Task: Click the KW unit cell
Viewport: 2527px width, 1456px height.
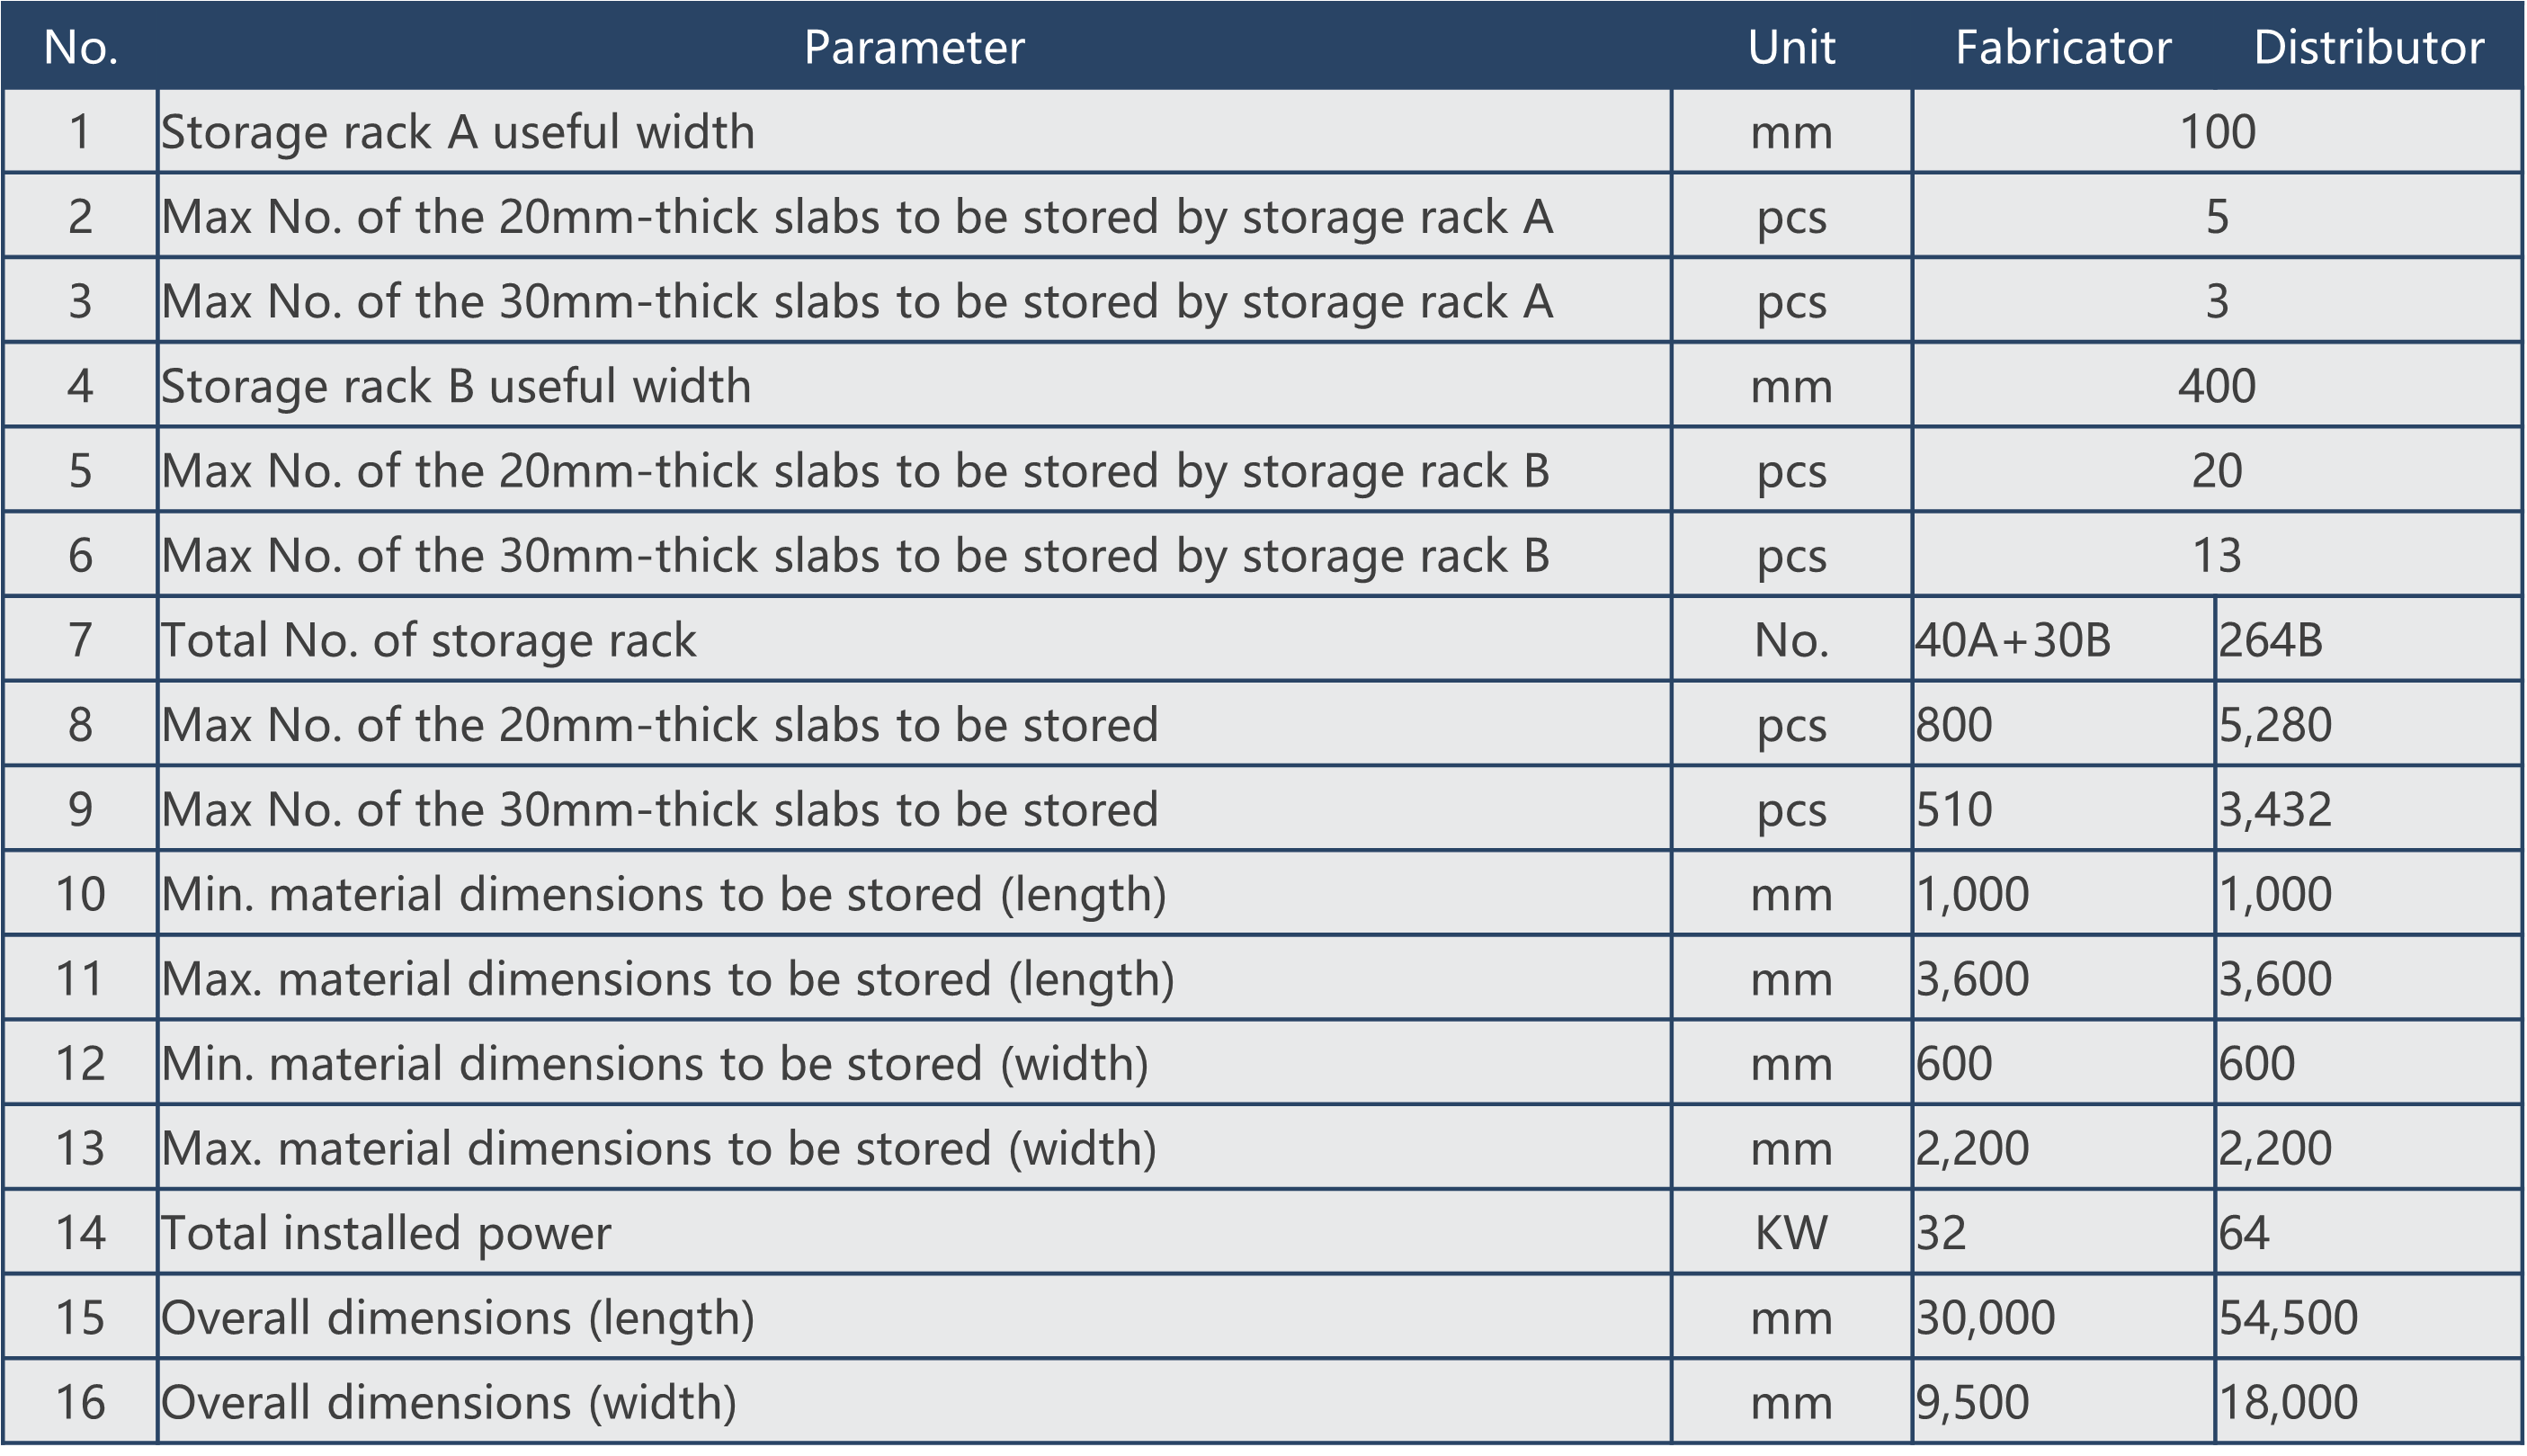Action: 1791,1233
